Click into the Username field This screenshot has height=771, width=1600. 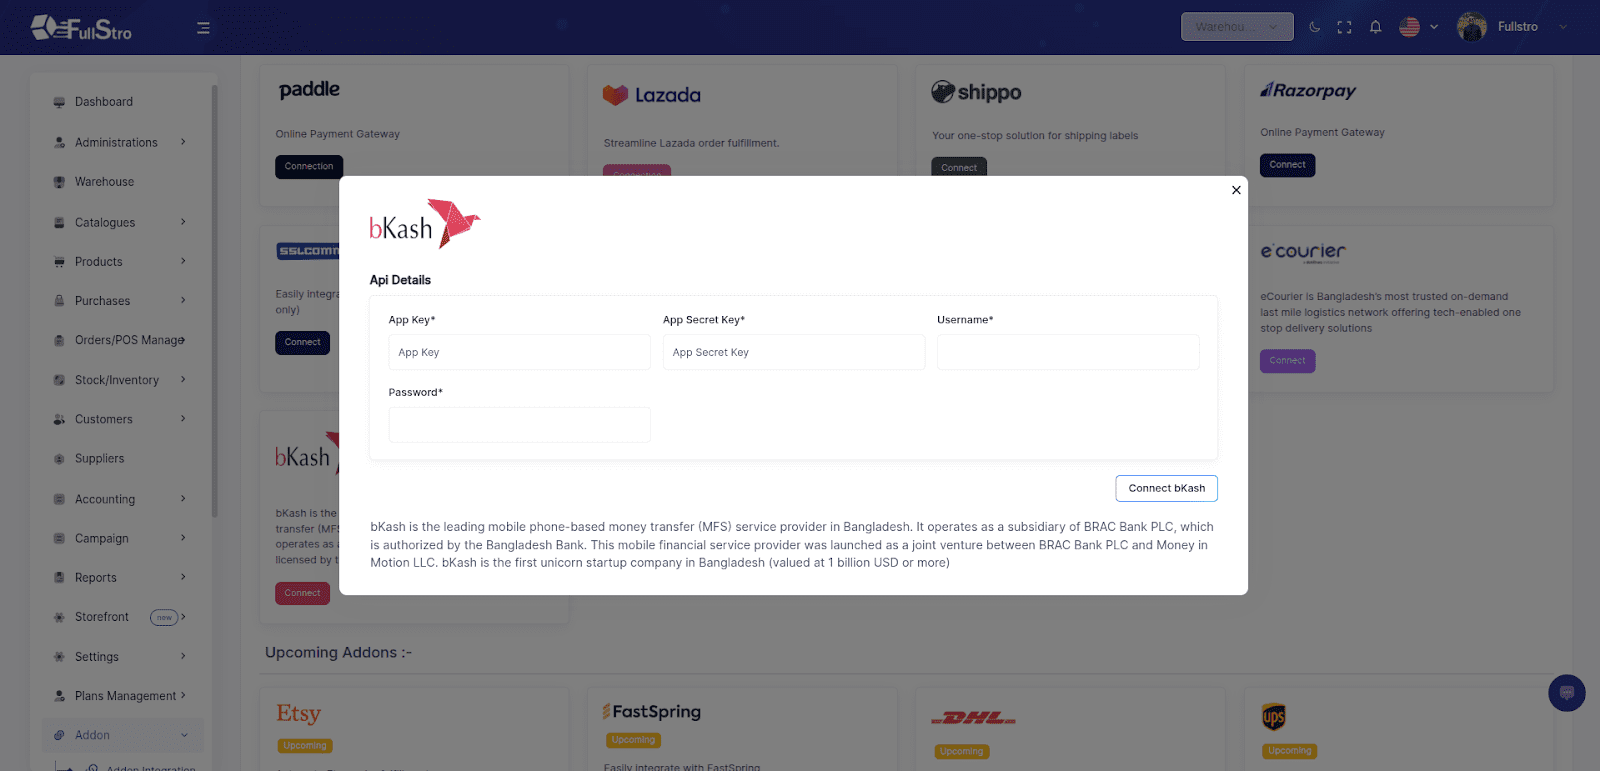pos(1068,352)
